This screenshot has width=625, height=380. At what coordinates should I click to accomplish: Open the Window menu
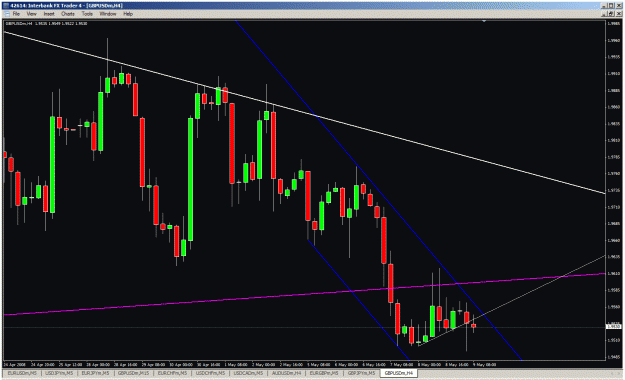[108, 14]
